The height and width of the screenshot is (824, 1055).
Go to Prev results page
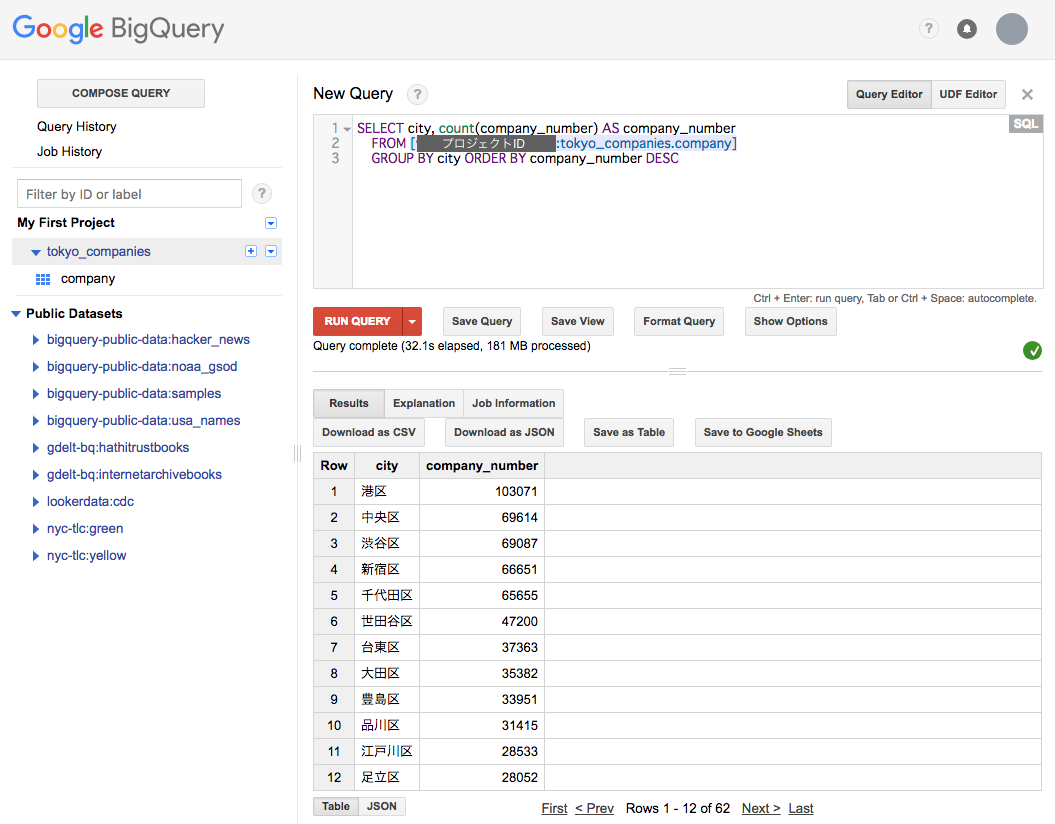click(595, 809)
